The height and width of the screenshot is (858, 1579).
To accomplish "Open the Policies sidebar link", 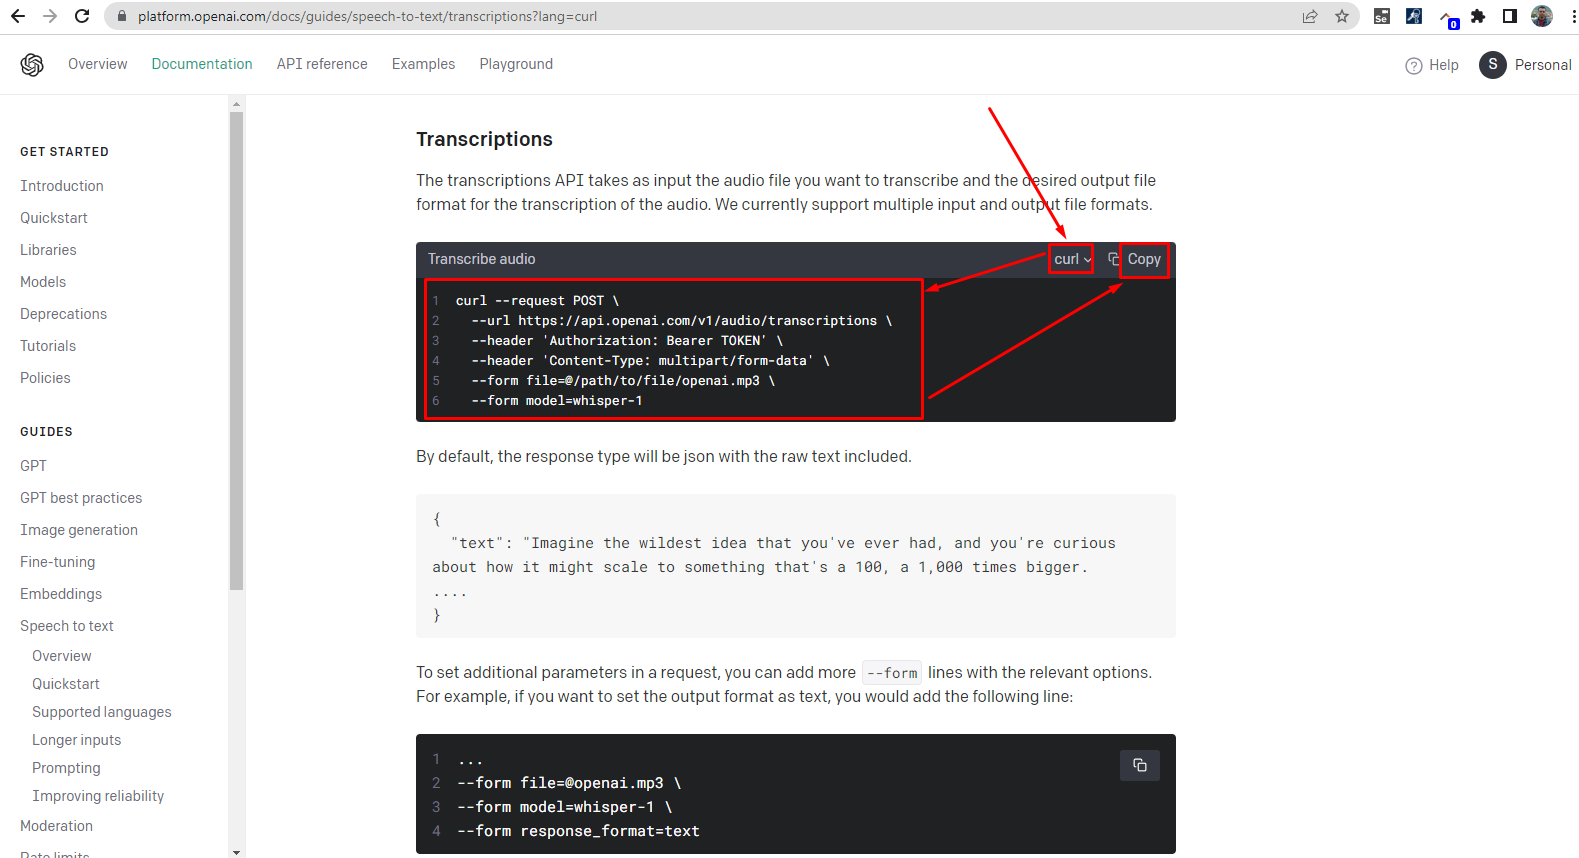I will click(45, 378).
